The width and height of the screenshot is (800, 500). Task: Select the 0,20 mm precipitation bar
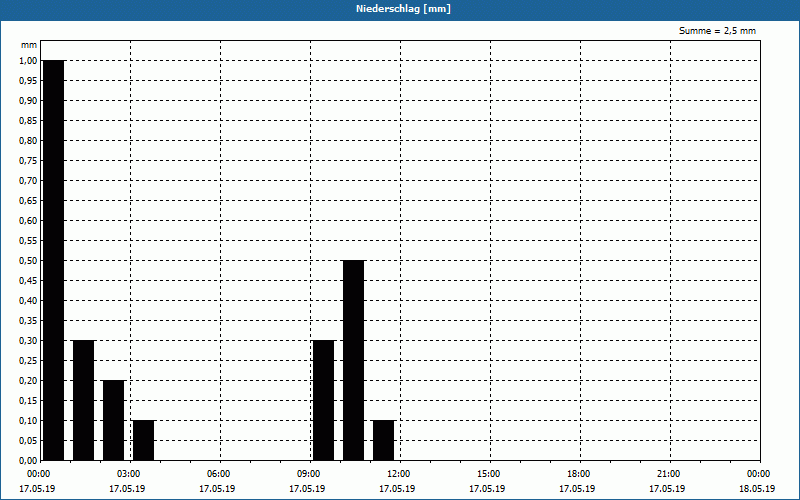coord(113,420)
